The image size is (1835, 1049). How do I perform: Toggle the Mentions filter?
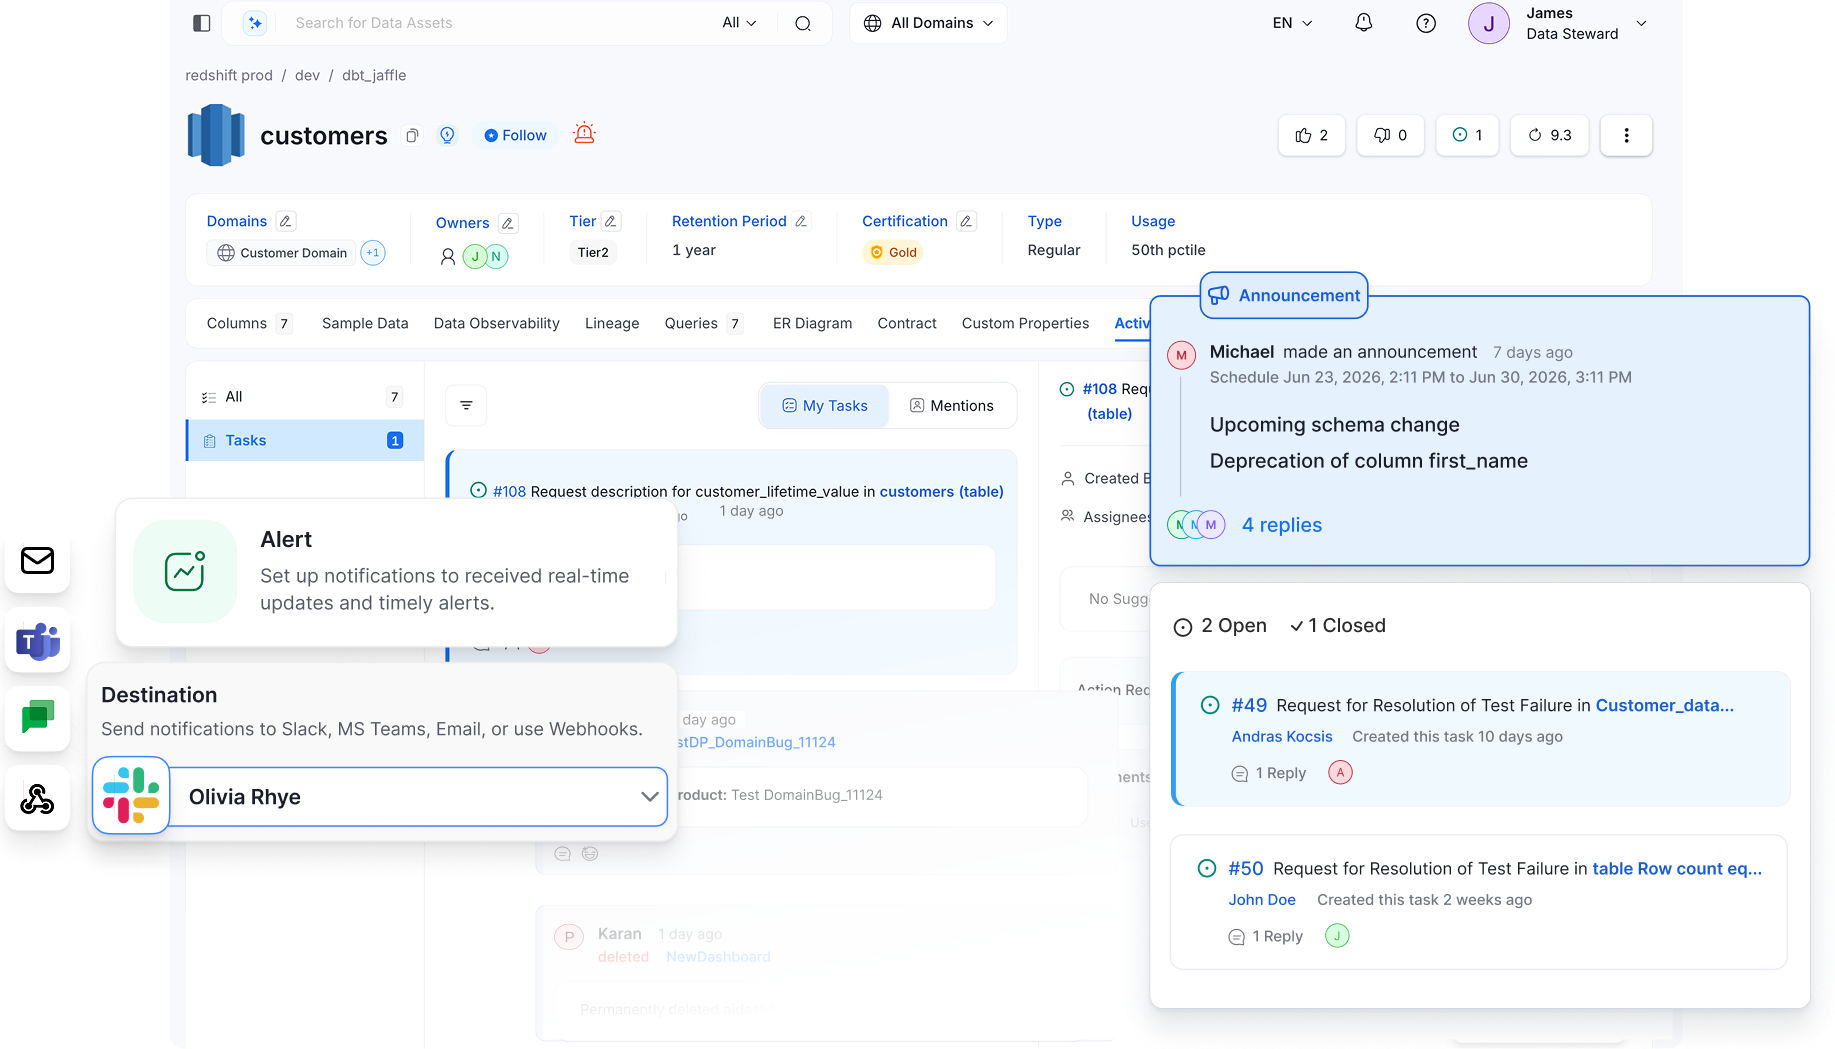click(952, 405)
